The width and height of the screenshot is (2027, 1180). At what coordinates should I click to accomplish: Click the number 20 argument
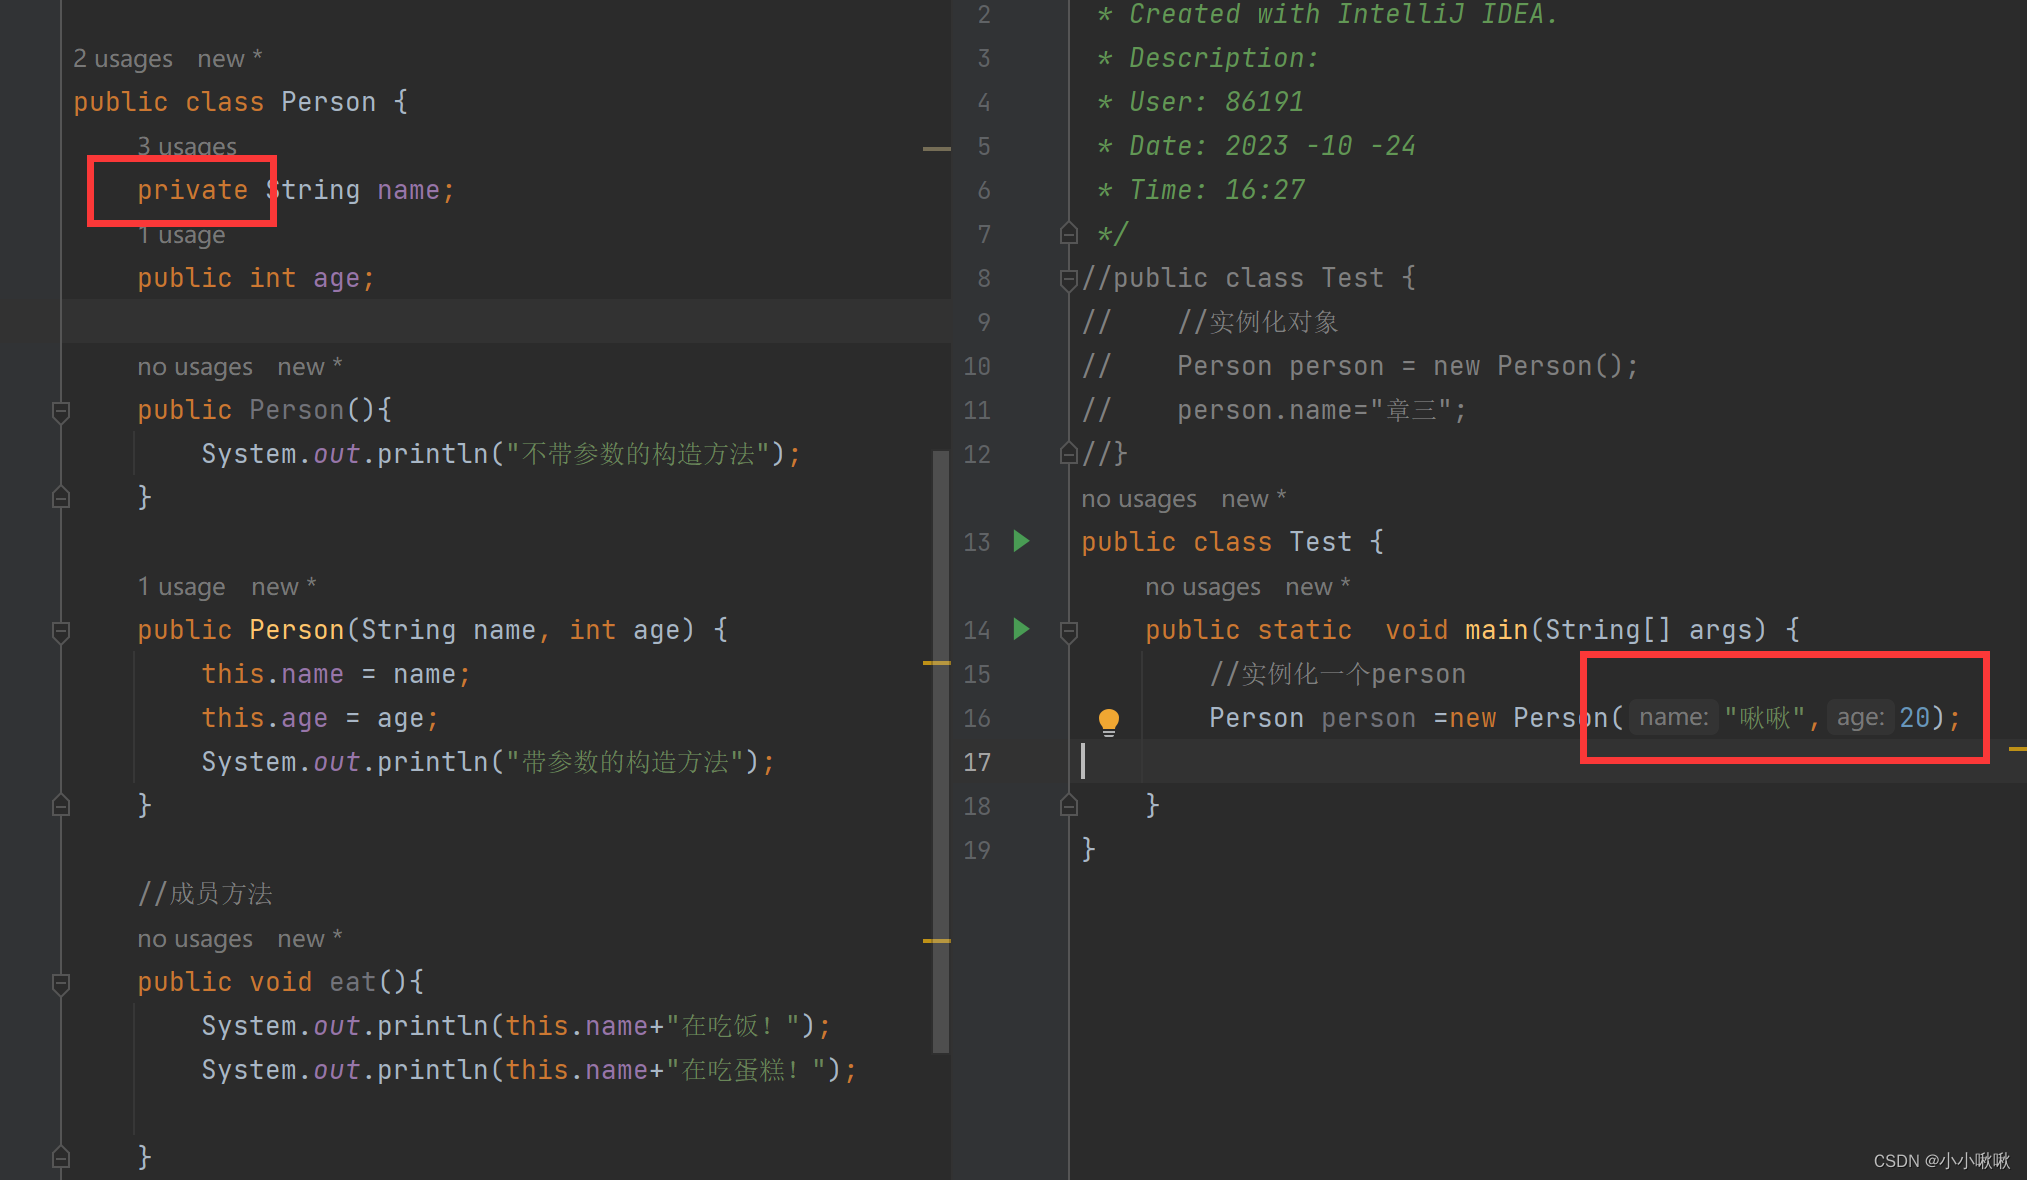coord(1914,718)
